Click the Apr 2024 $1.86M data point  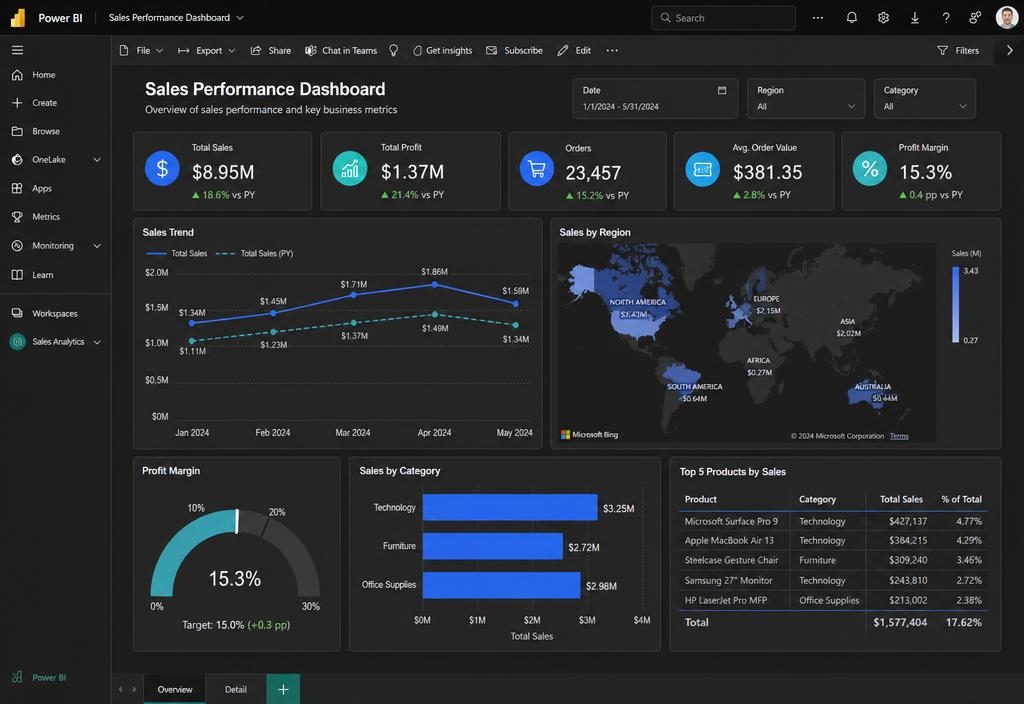pyautogui.click(x=434, y=285)
